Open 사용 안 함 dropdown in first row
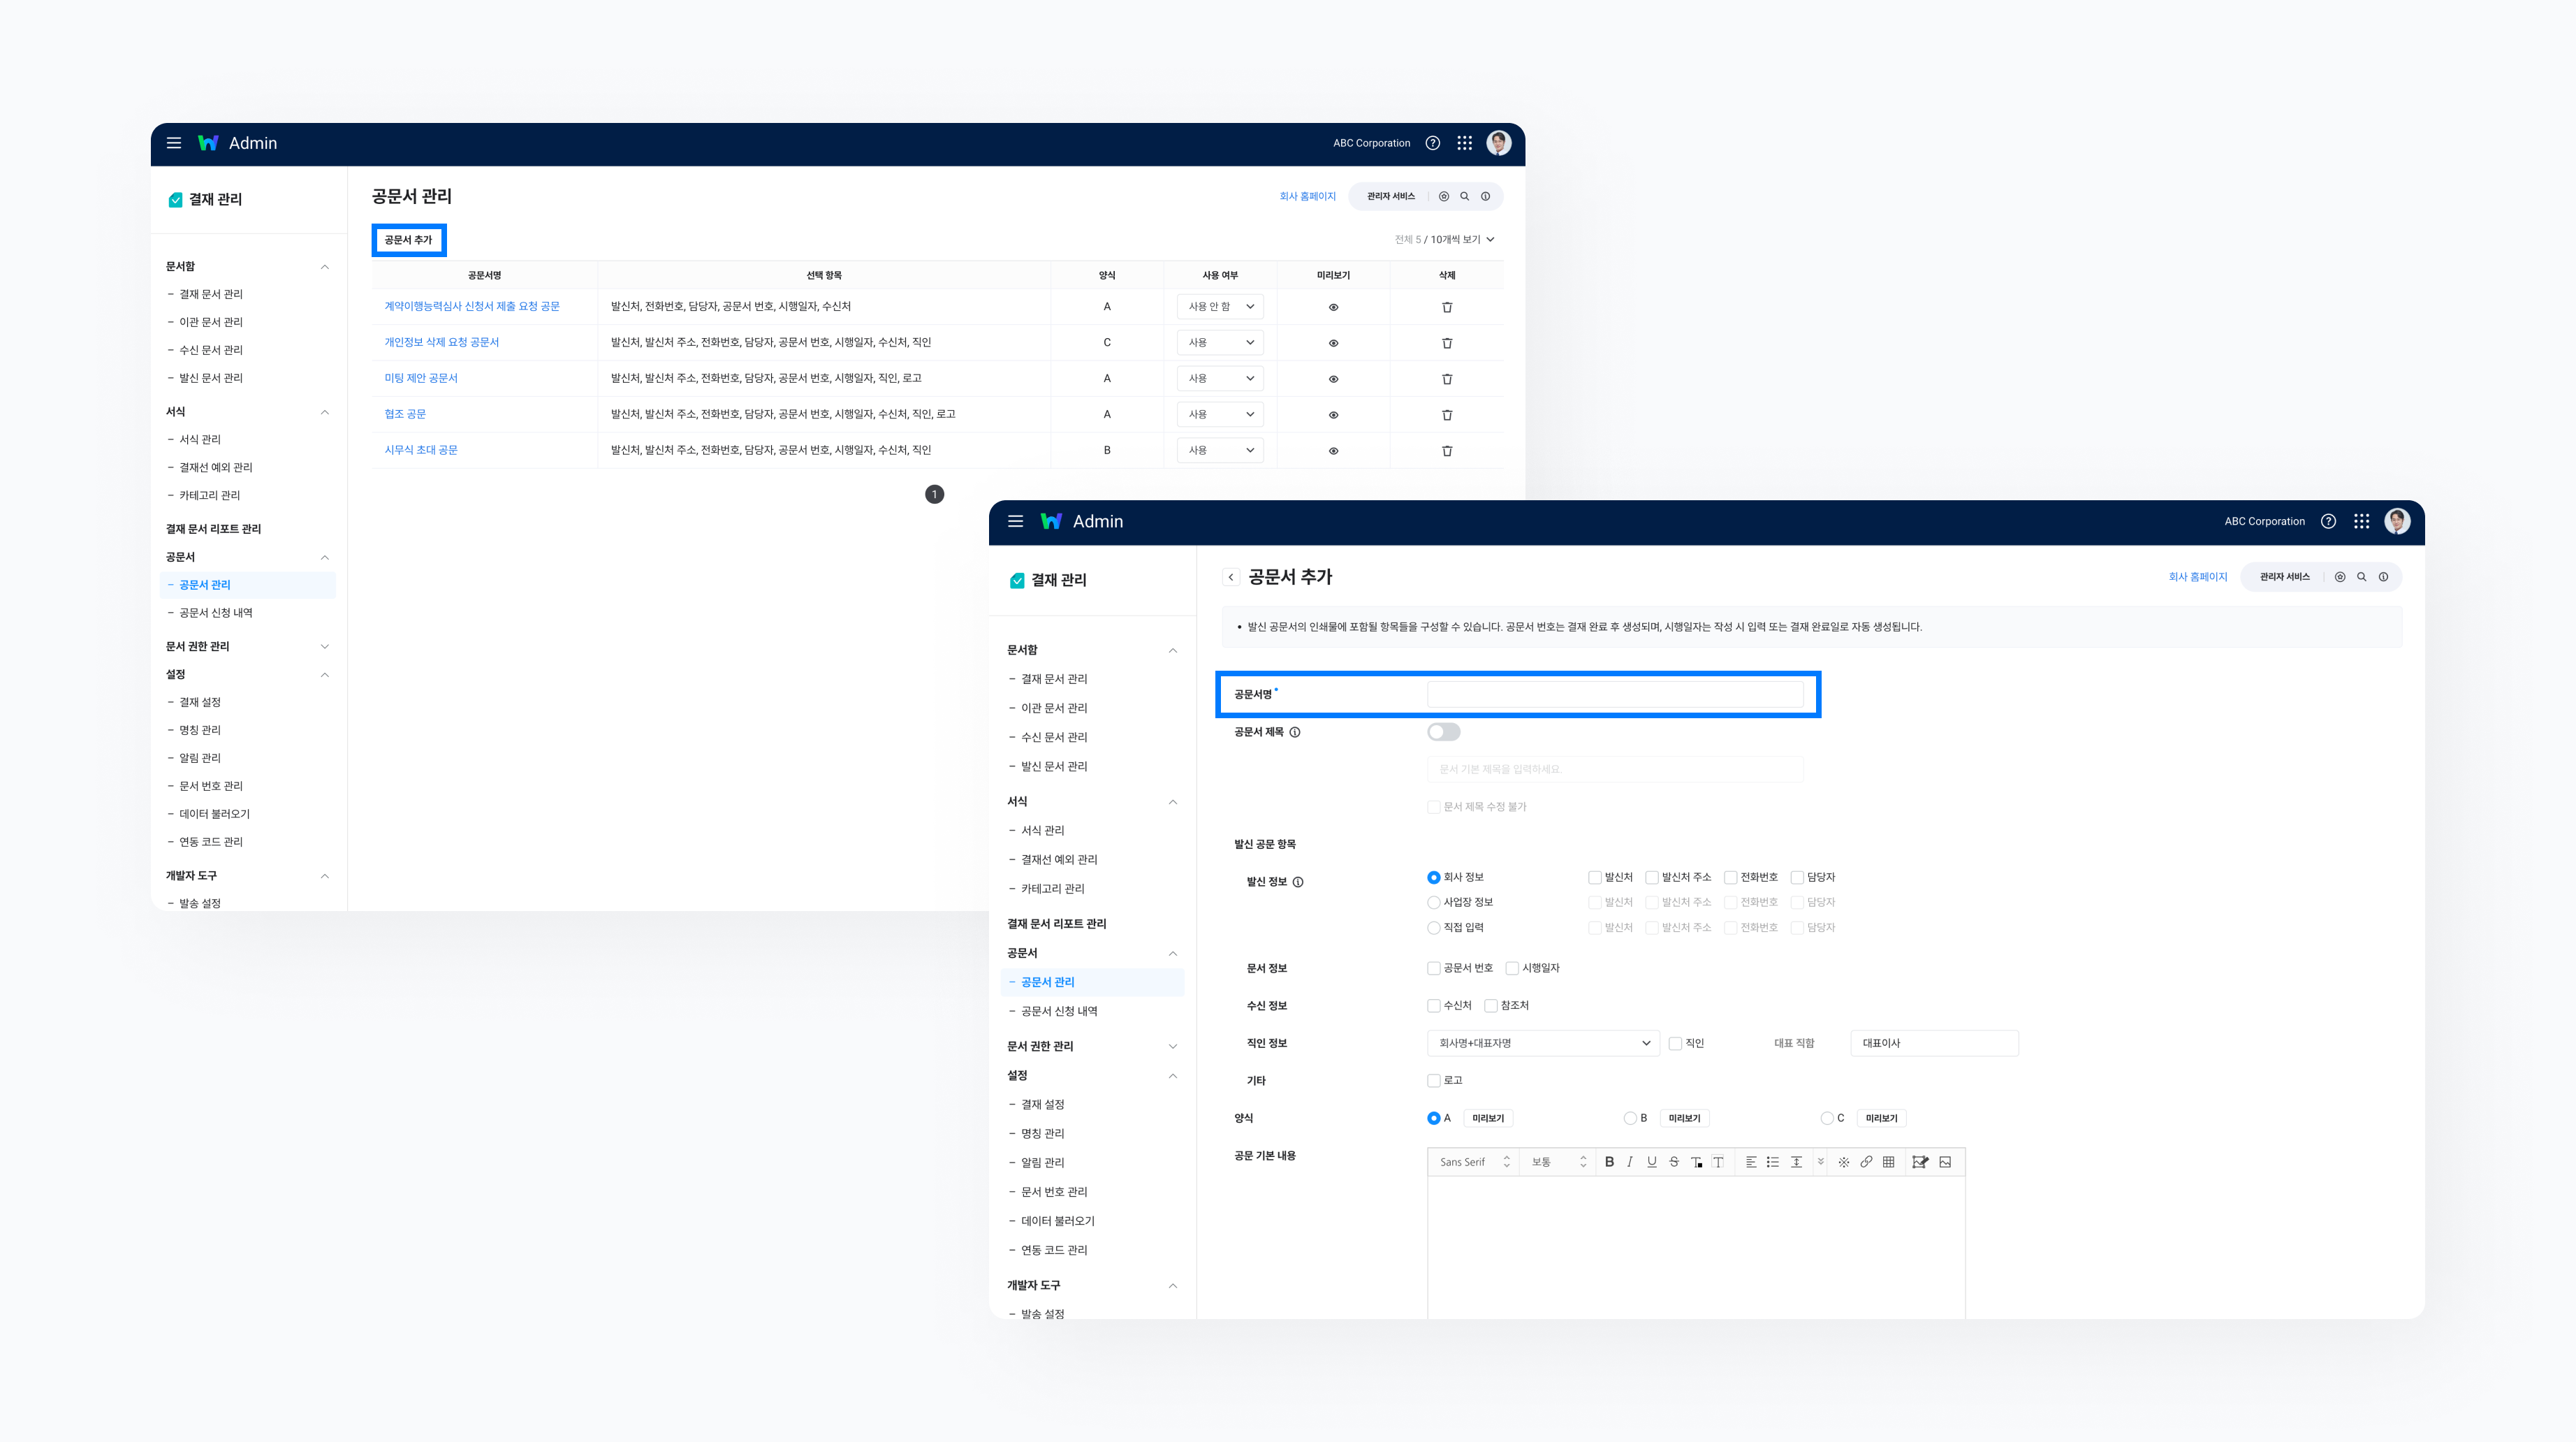 (x=1220, y=307)
